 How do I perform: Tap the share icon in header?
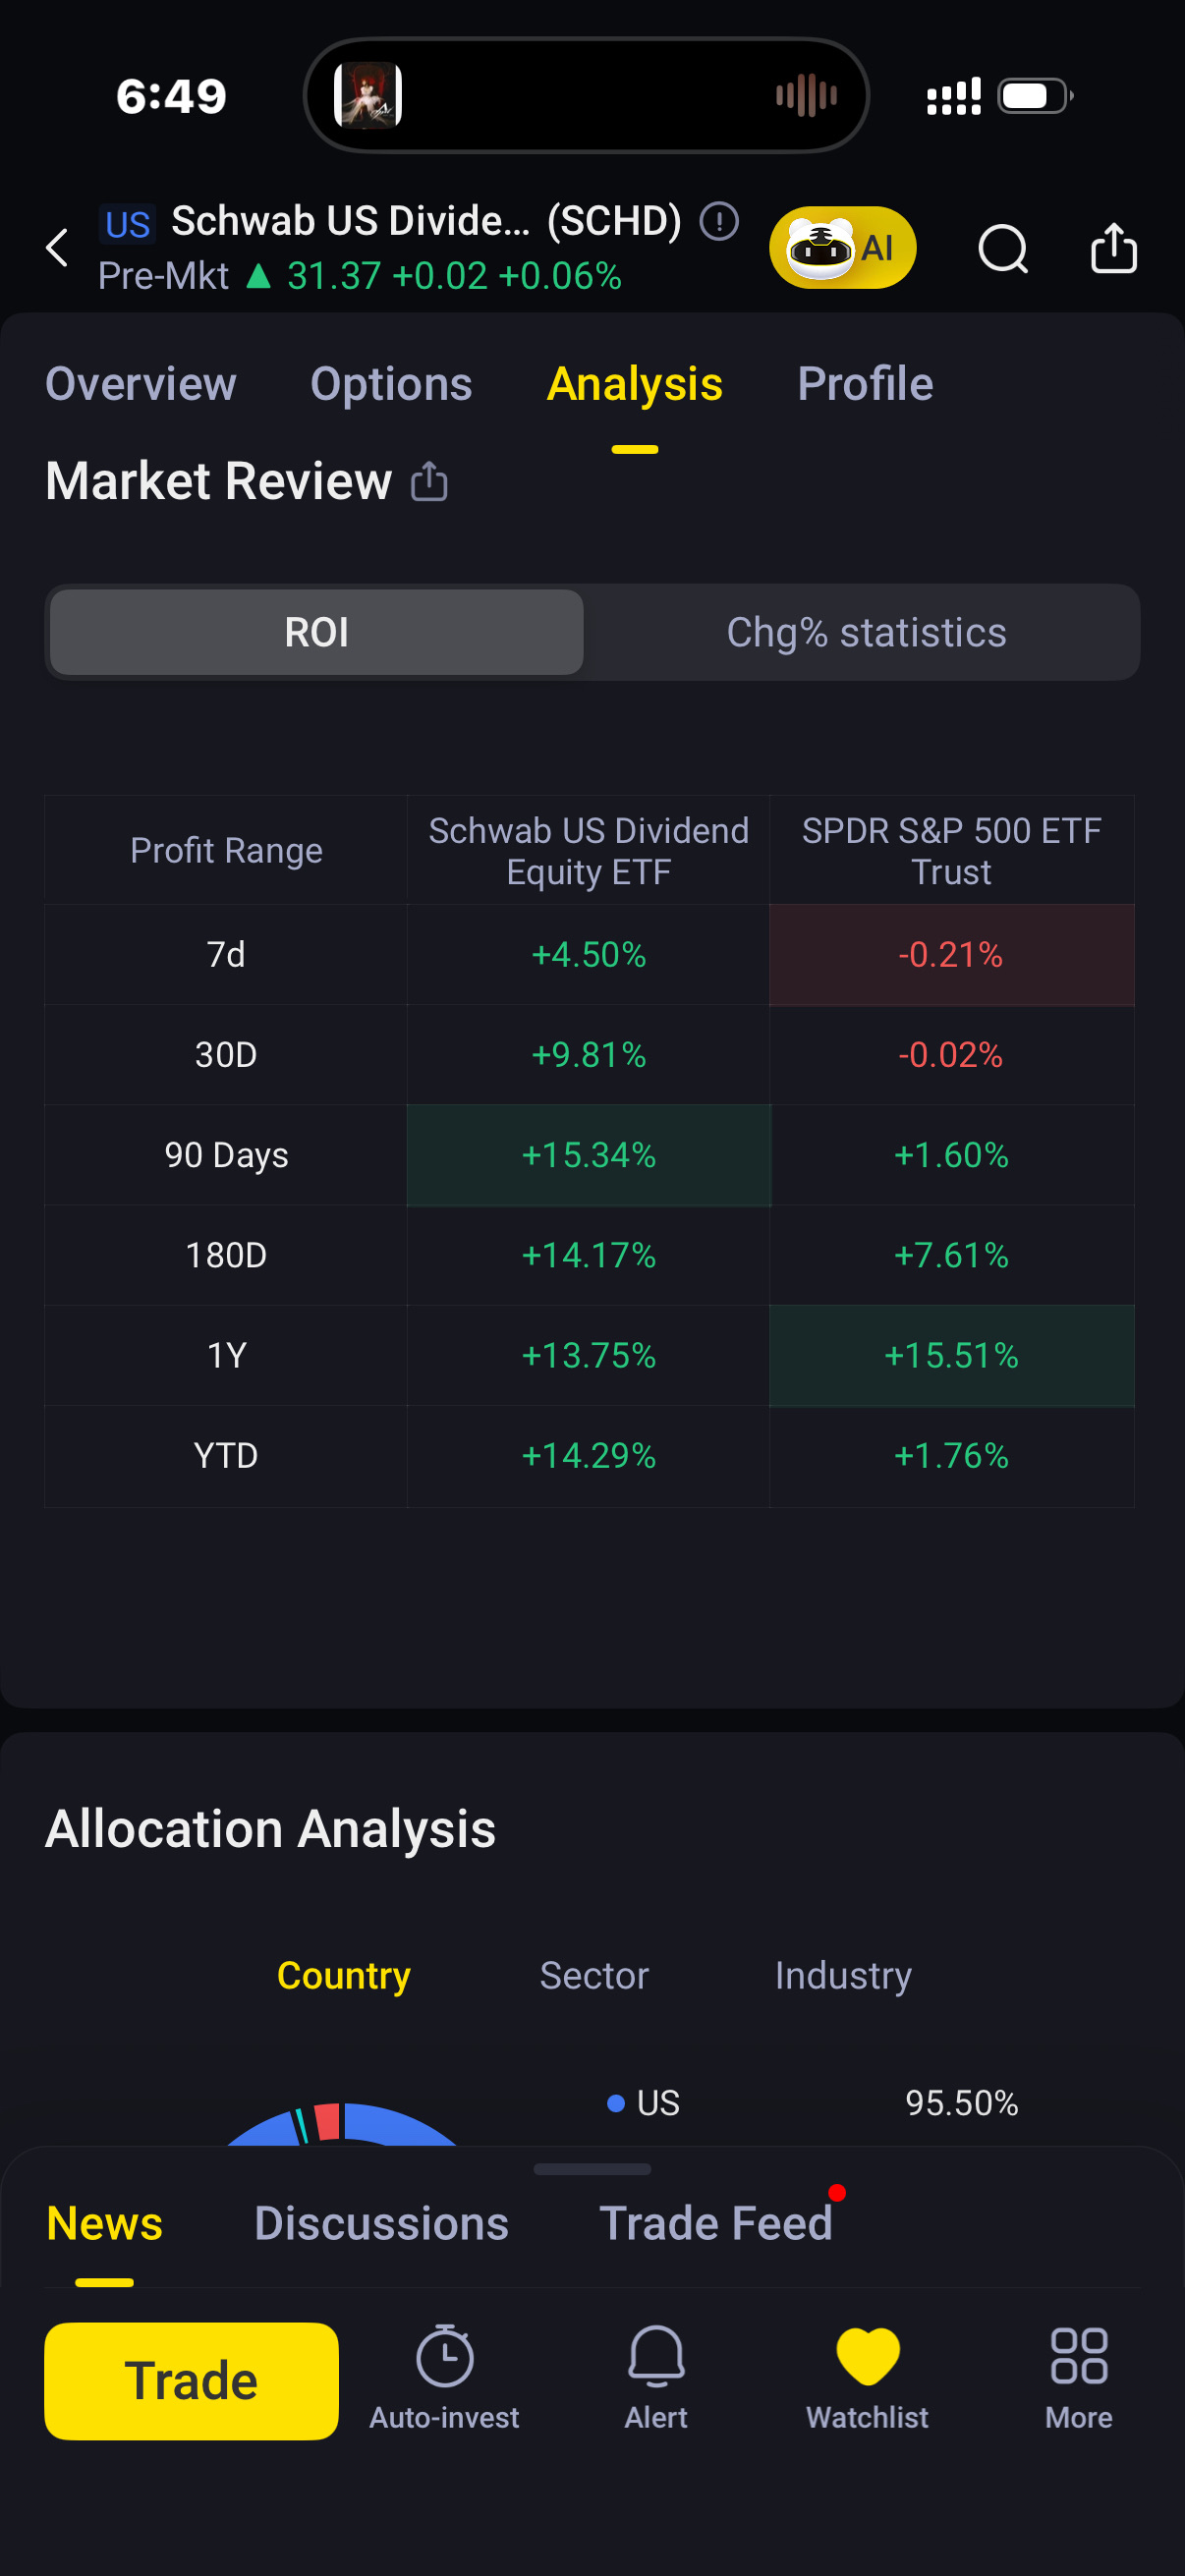click(1113, 248)
